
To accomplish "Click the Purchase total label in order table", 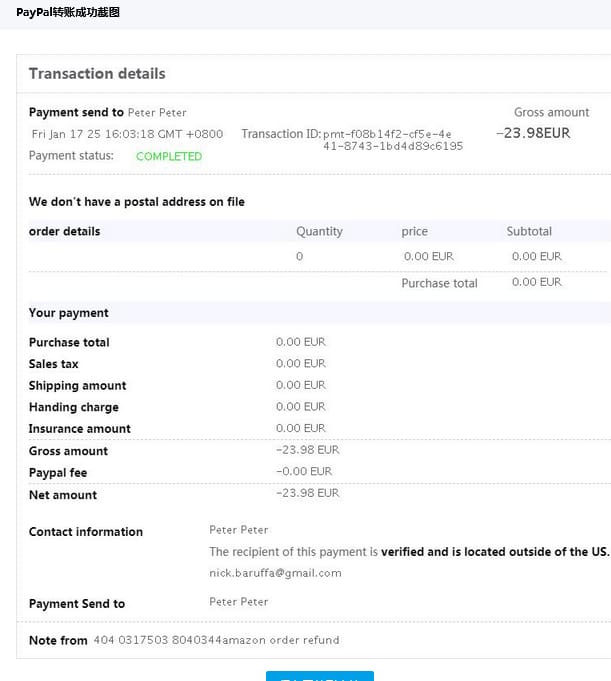I will (439, 283).
